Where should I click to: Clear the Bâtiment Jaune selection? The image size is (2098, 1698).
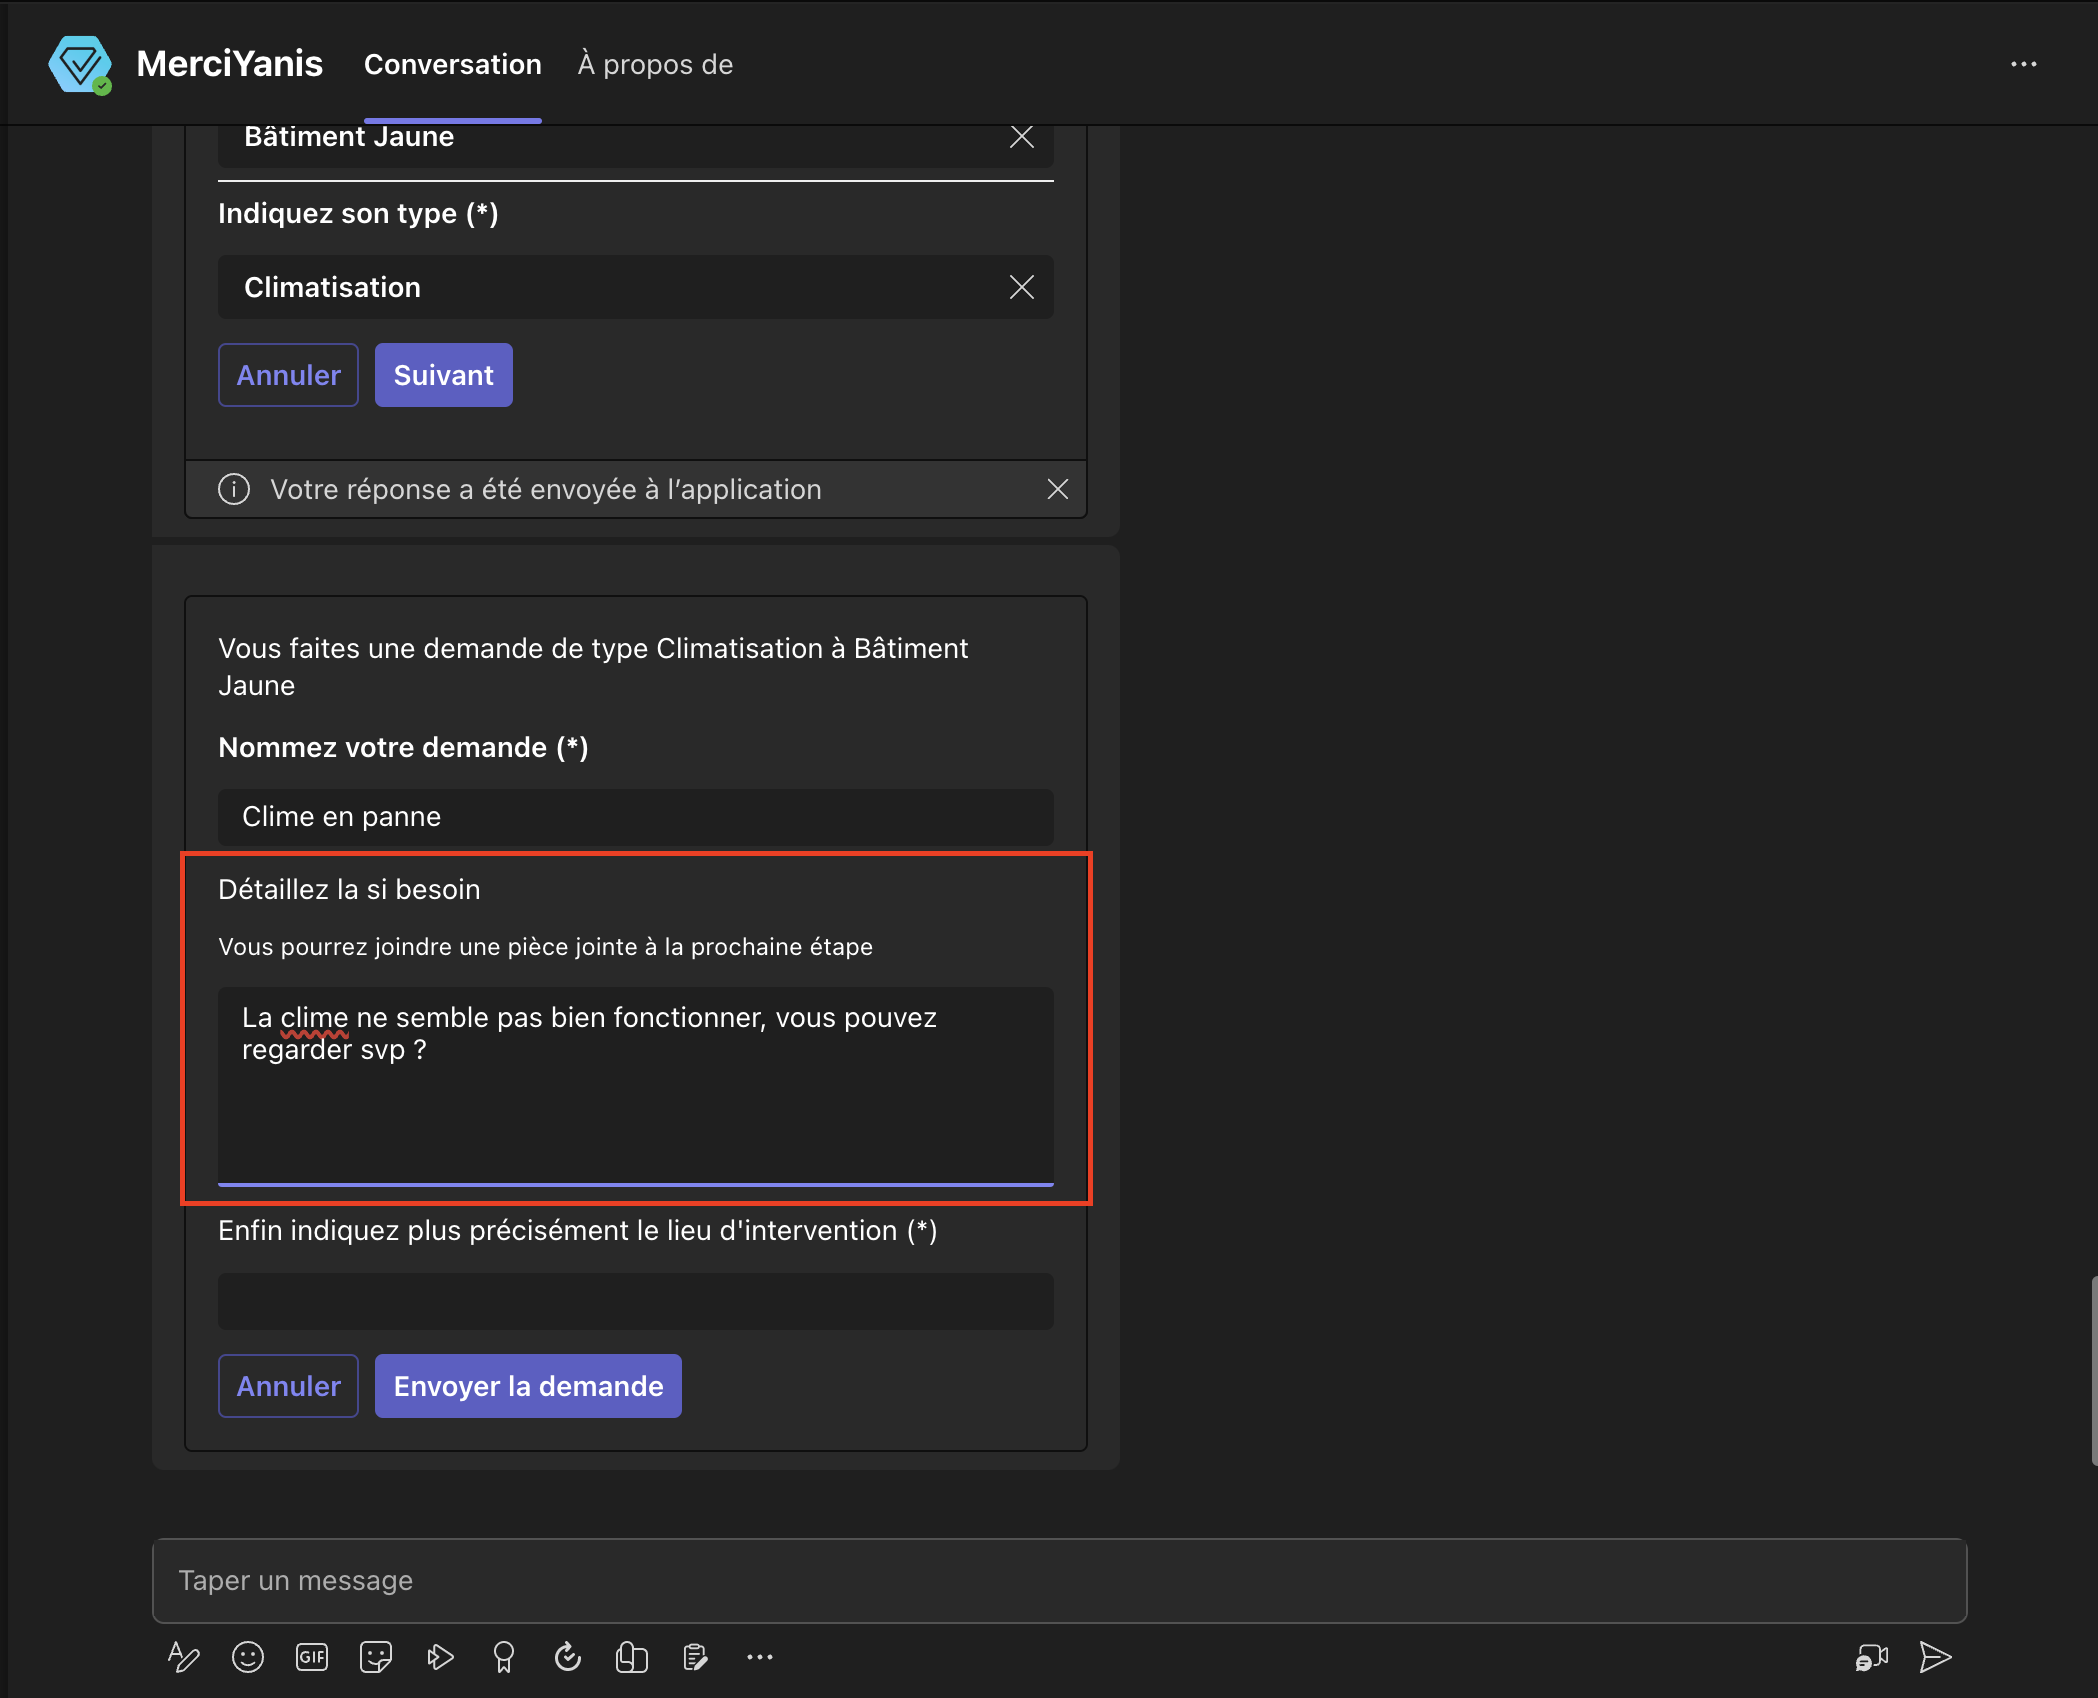click(1021, 137)
